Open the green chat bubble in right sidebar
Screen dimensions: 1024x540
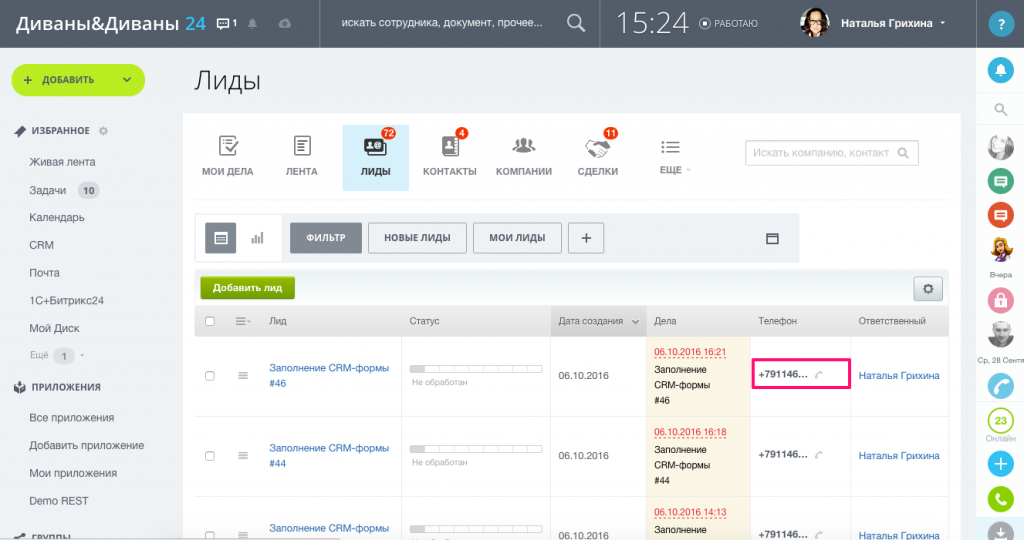pos(1000,181)
